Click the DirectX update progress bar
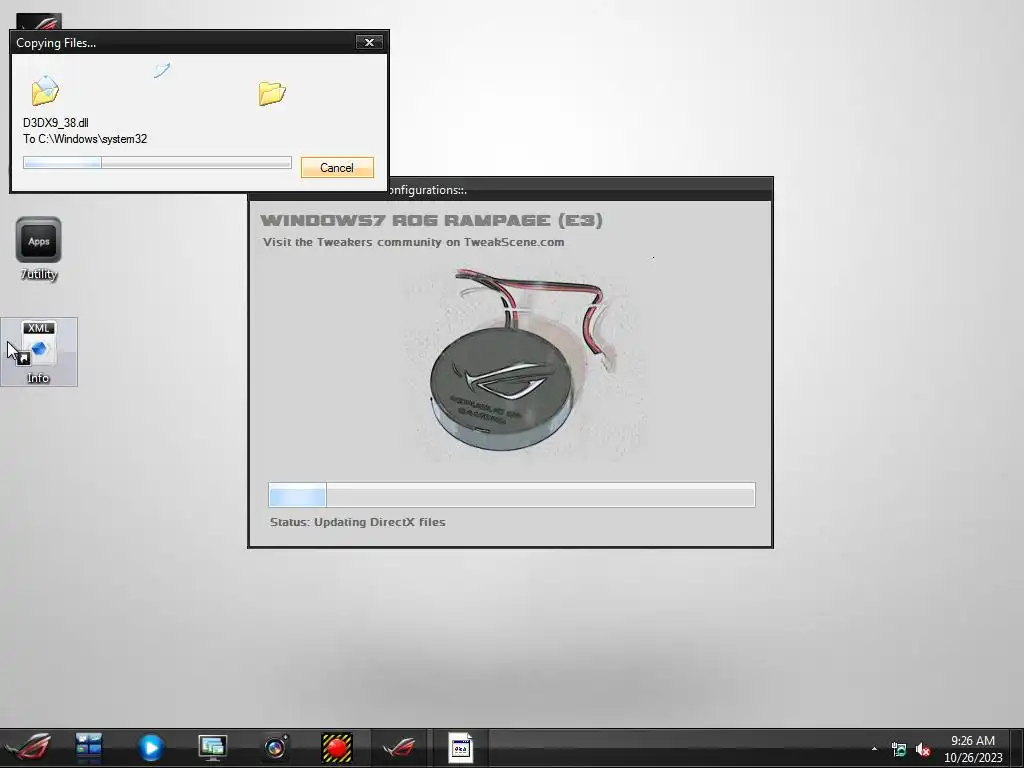The image size is (1024, 768). pos(511,495)
